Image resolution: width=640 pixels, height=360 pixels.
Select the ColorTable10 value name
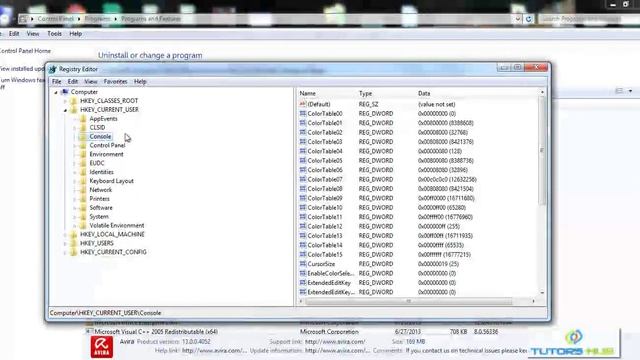325,208
